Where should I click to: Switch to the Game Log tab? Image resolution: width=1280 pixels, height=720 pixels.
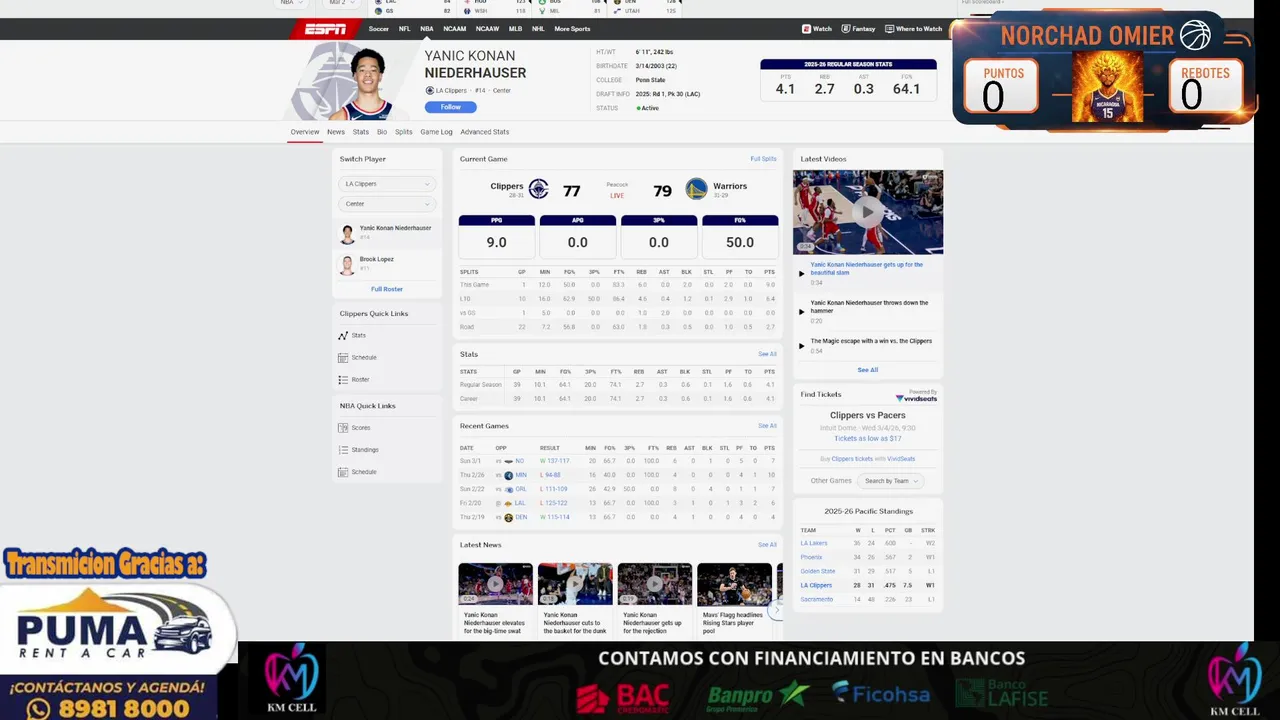436,132
